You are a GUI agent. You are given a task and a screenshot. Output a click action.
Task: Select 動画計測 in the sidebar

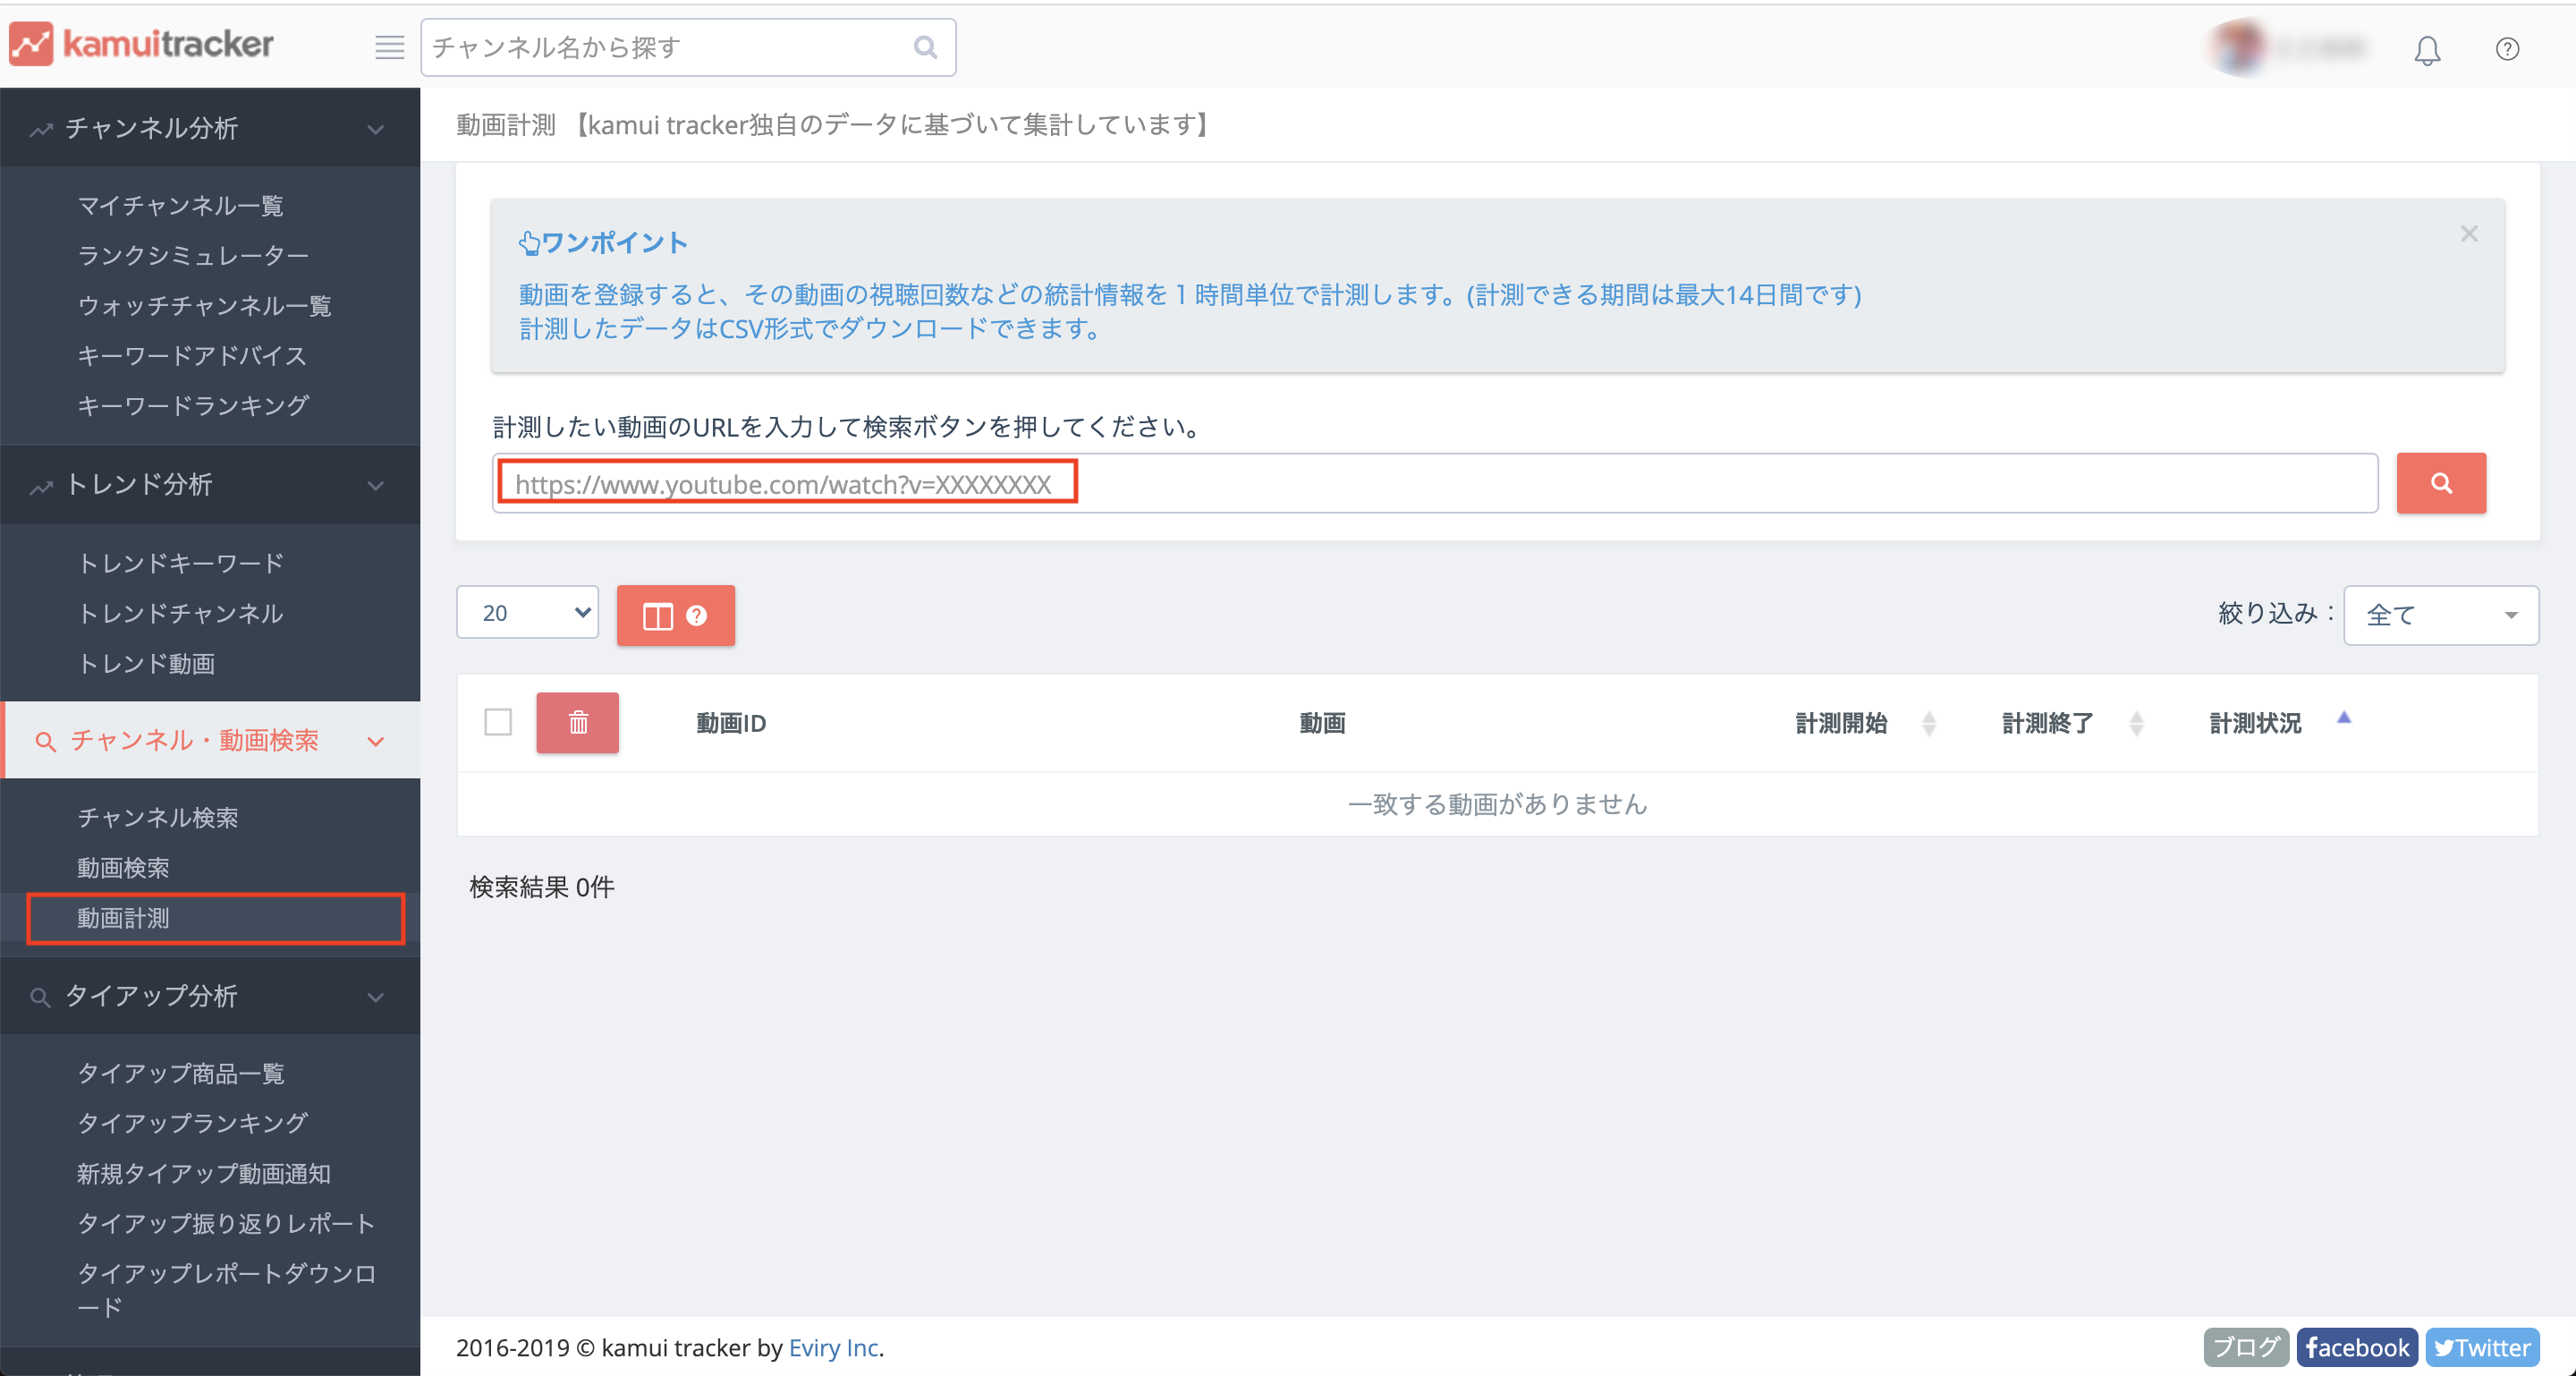pos(124,918)
